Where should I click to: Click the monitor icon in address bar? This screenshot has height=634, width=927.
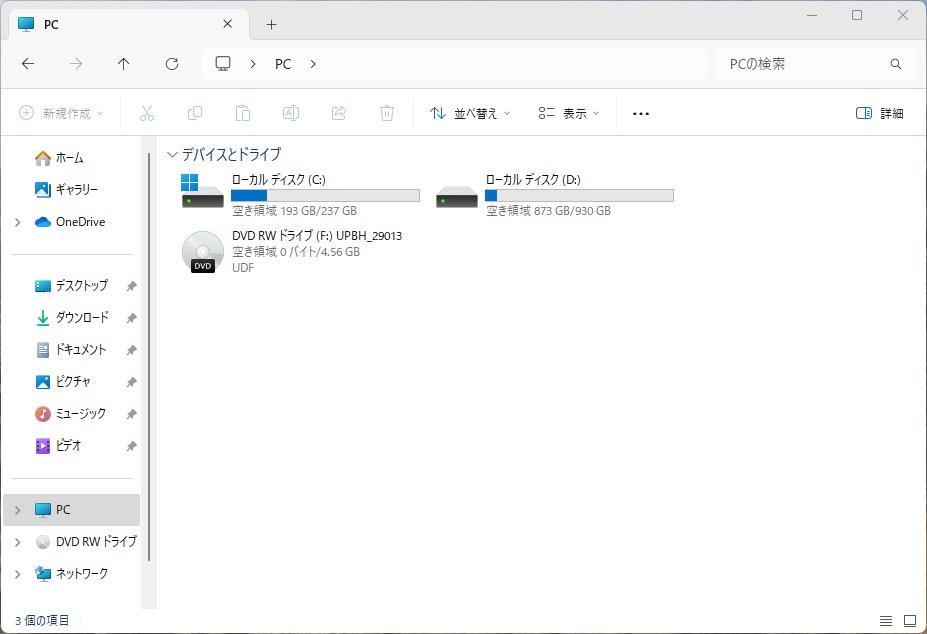point(223,64)
